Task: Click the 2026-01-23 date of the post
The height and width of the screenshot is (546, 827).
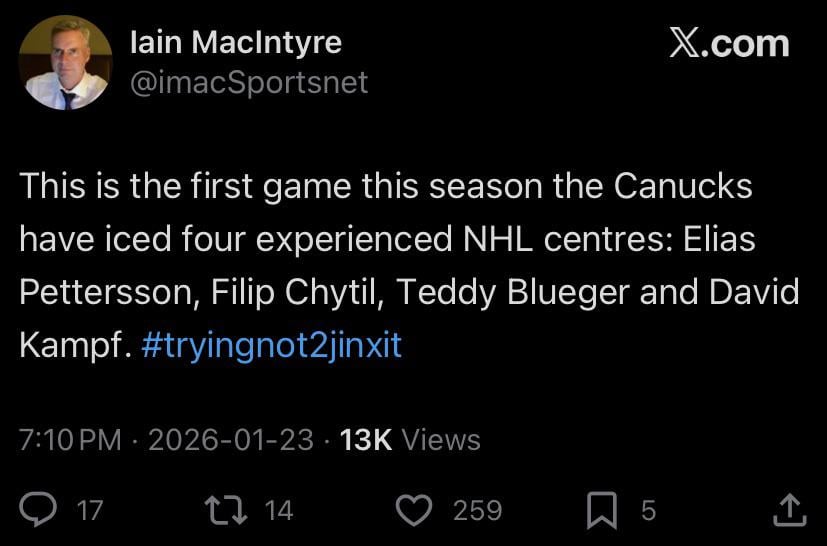Action: [x=231, y=440]
